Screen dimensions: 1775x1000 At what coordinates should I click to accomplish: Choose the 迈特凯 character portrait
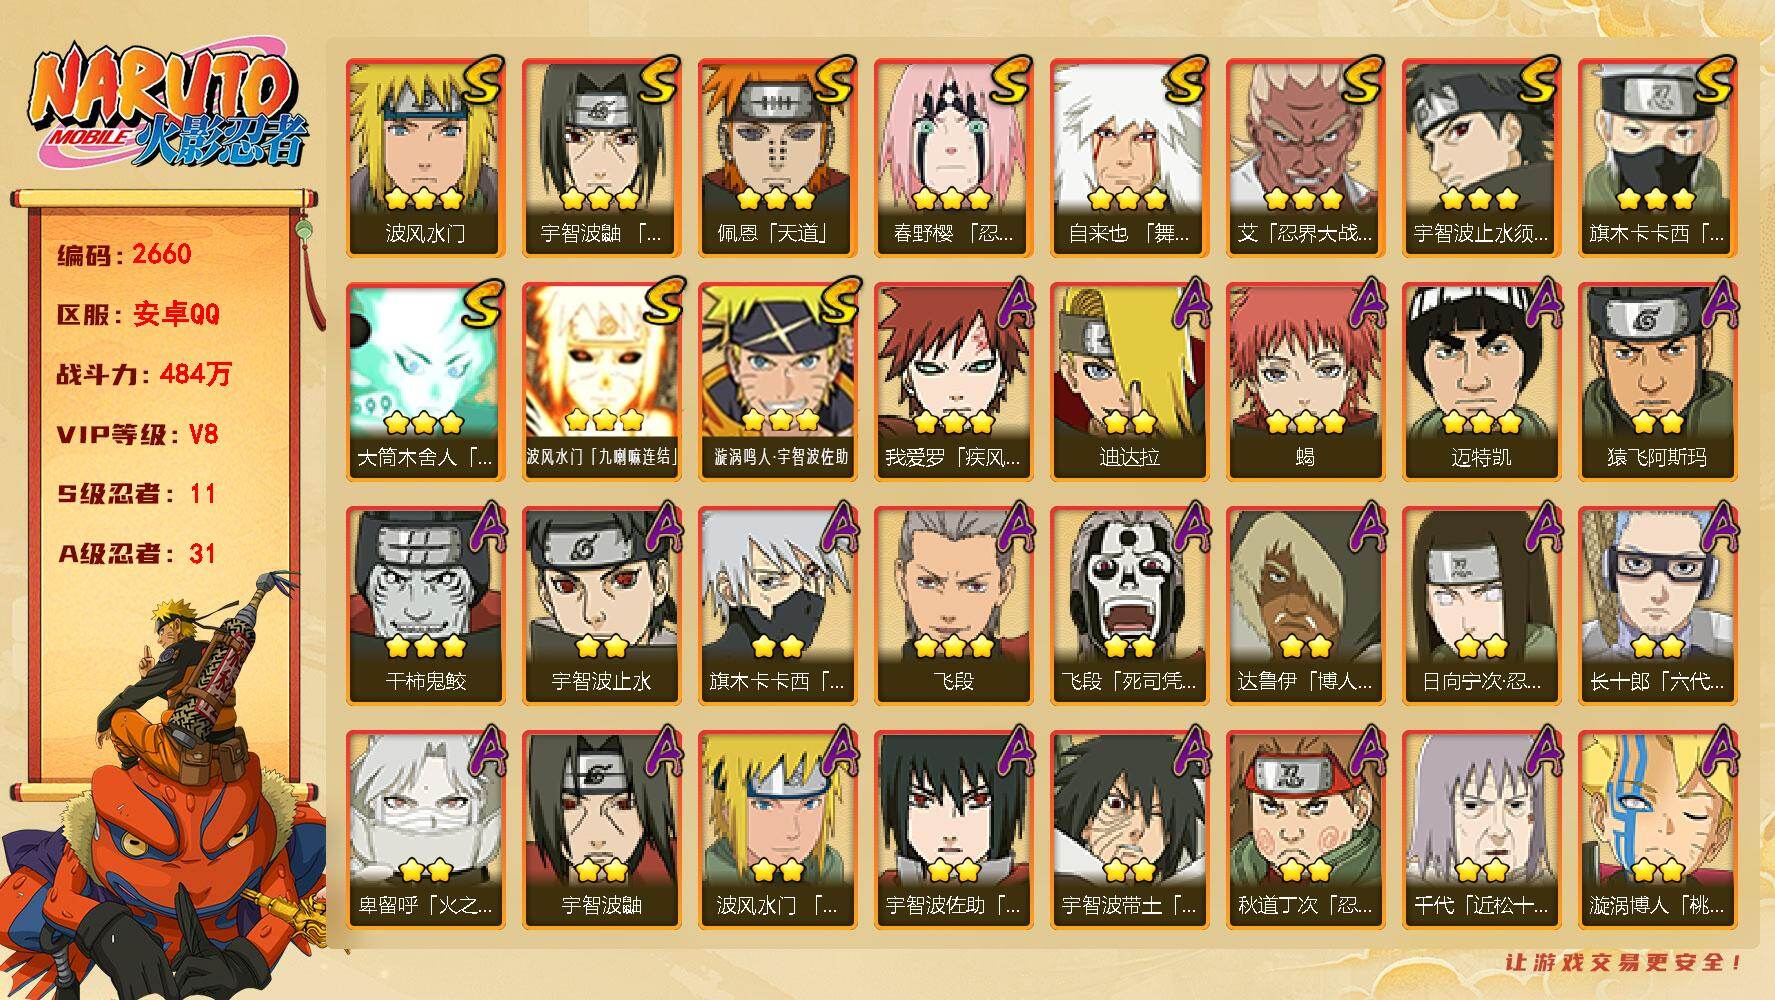pyautogui.click(x=1481, y=381)
